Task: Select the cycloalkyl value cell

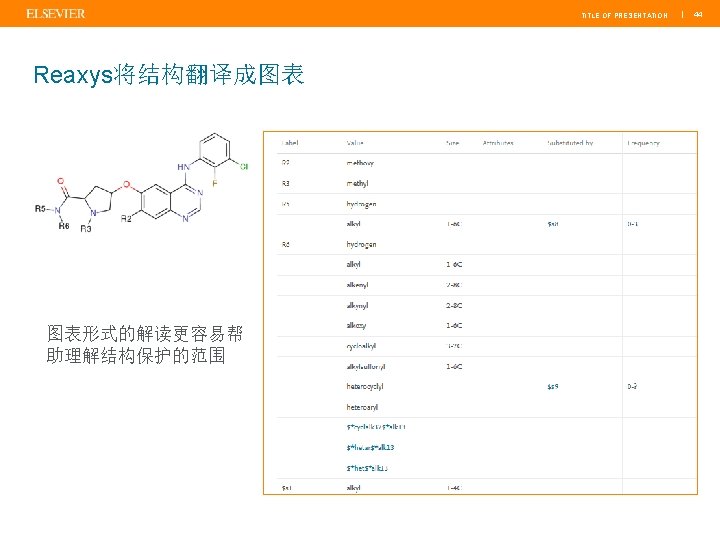Action: point(361,346)
